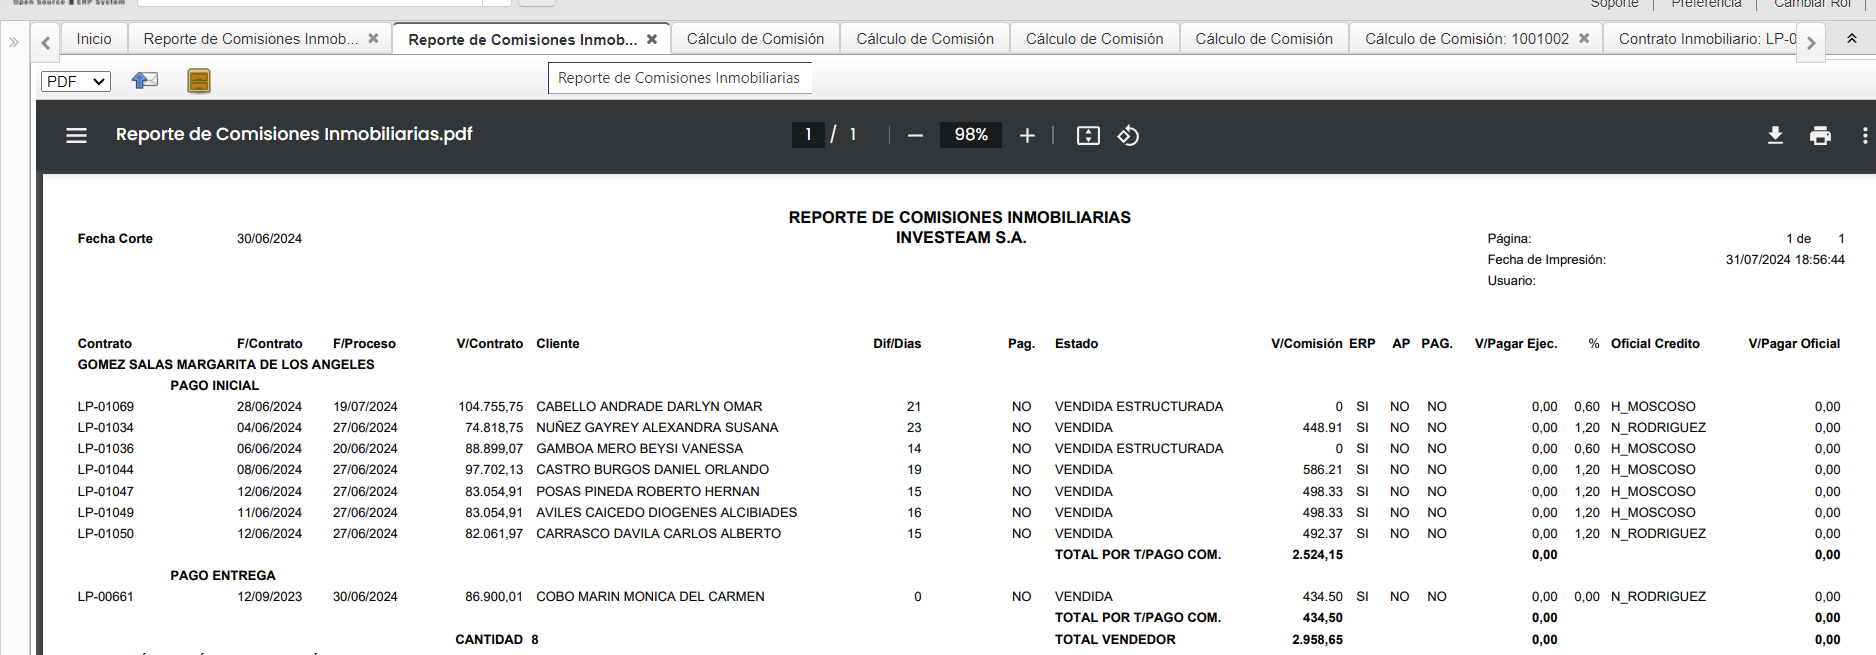Open the PDF output format dropdown
Viewport: 1876px width, 655px height.
76,81
